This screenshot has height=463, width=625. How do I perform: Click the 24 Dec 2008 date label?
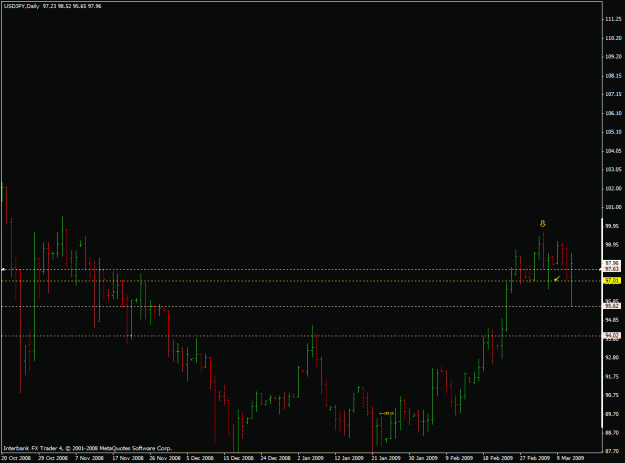[276, 458]
